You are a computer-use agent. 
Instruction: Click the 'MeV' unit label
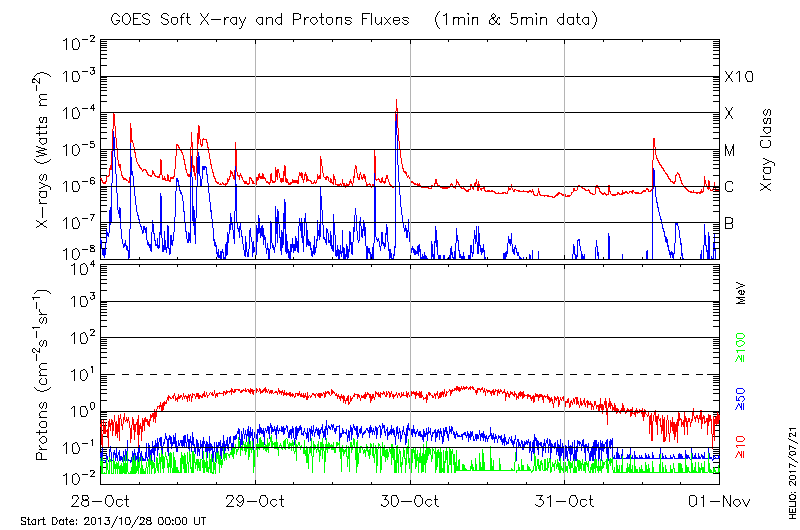(742, 294)
